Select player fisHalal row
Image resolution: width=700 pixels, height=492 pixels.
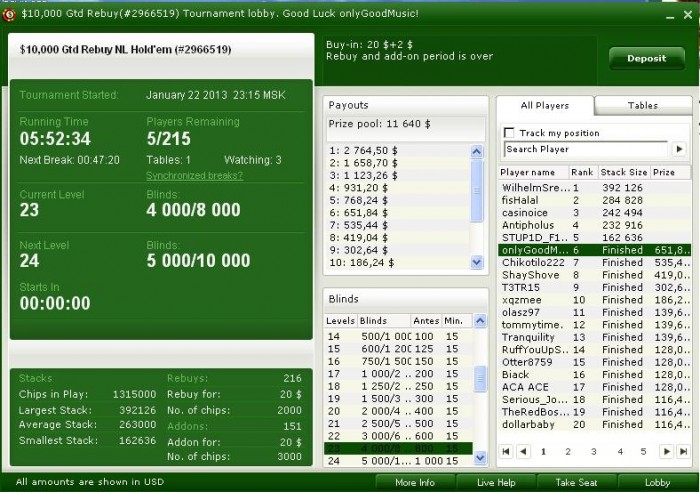(x=594, y=200)
